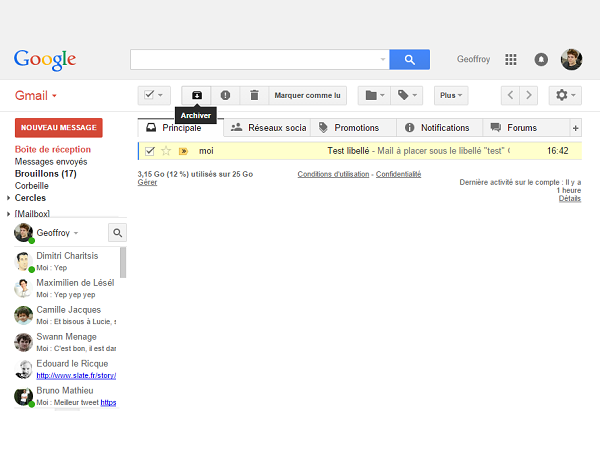The width and height of the screenshot is (600, 450).
Task: Open Boîte de réception folder
Action: point(53,149)
